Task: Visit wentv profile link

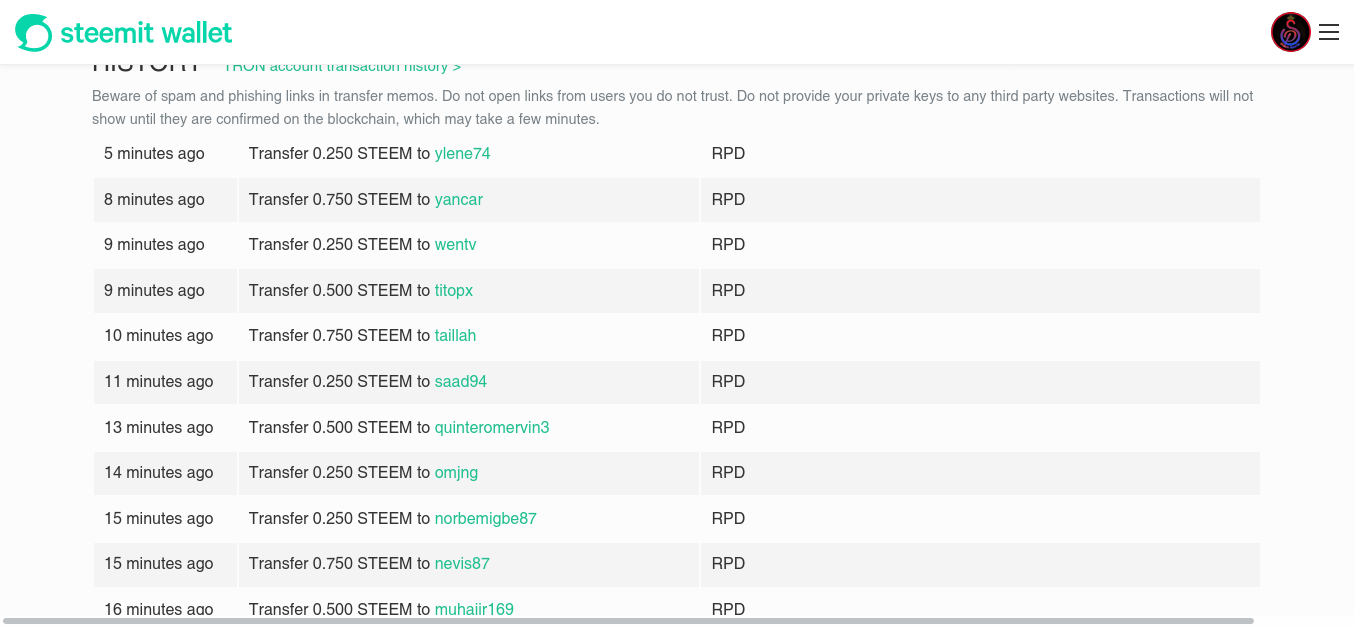Action: 455,245
